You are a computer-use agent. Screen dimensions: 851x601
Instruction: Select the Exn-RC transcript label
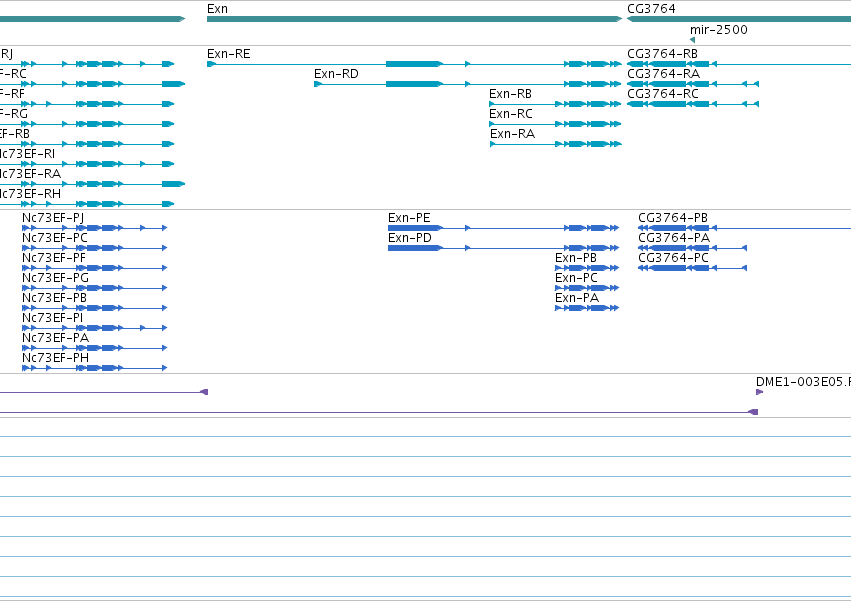tap(511, 114)
